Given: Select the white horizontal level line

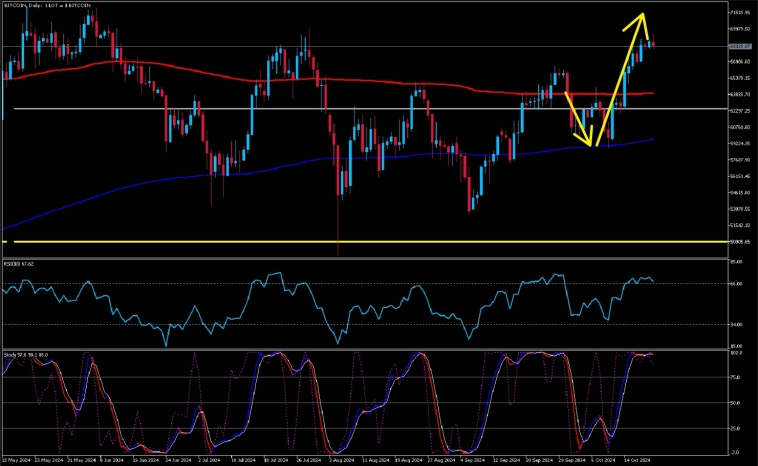Looking at the screenshot, I should point(300,108).
